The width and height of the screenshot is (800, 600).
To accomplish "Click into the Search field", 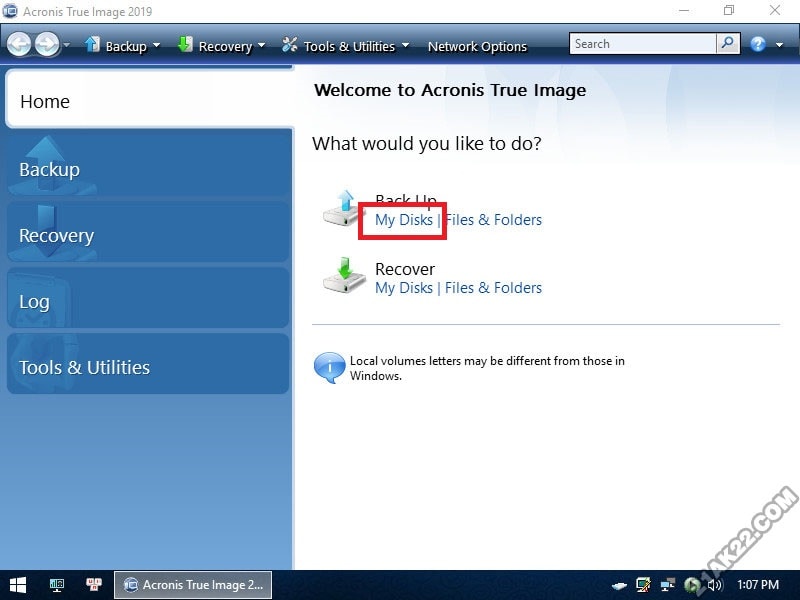I will 643,44.
